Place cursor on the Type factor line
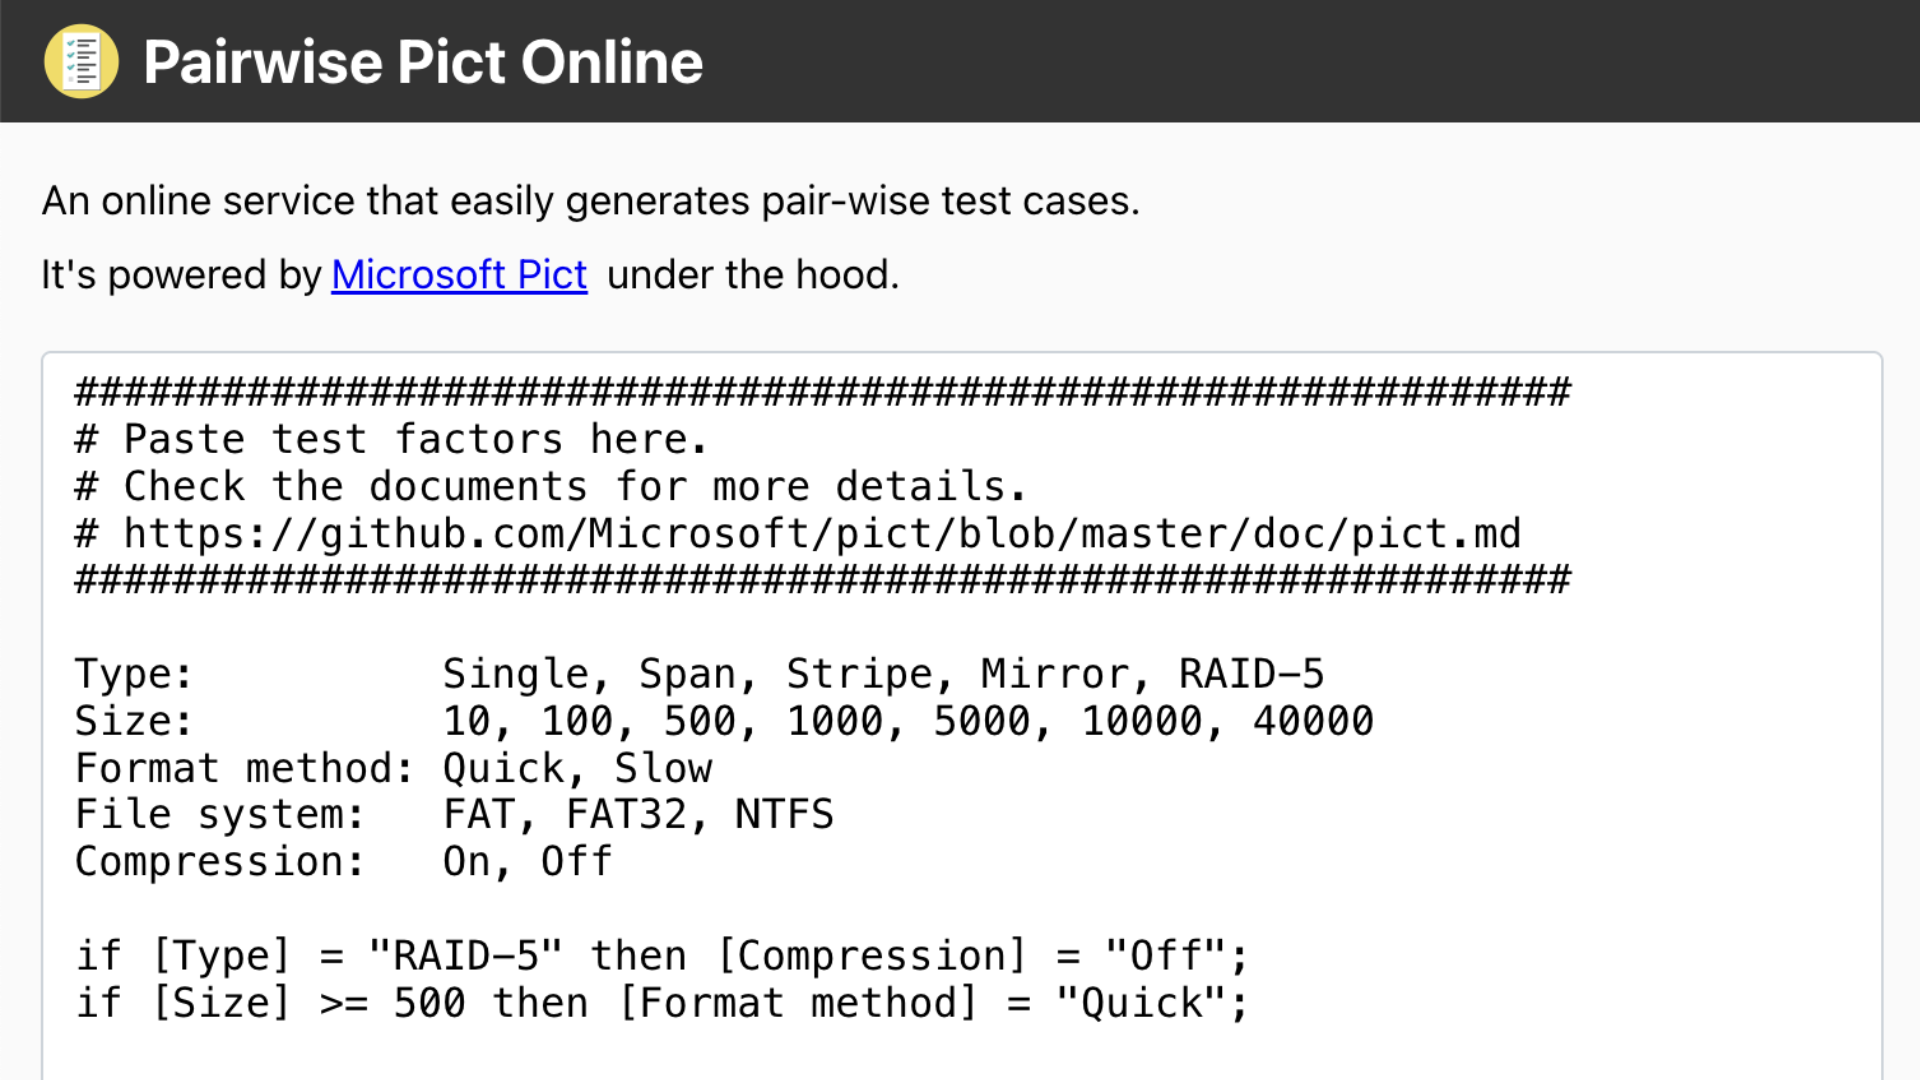The height and width of the screenshot is (1080, 1920). [400, 672]
